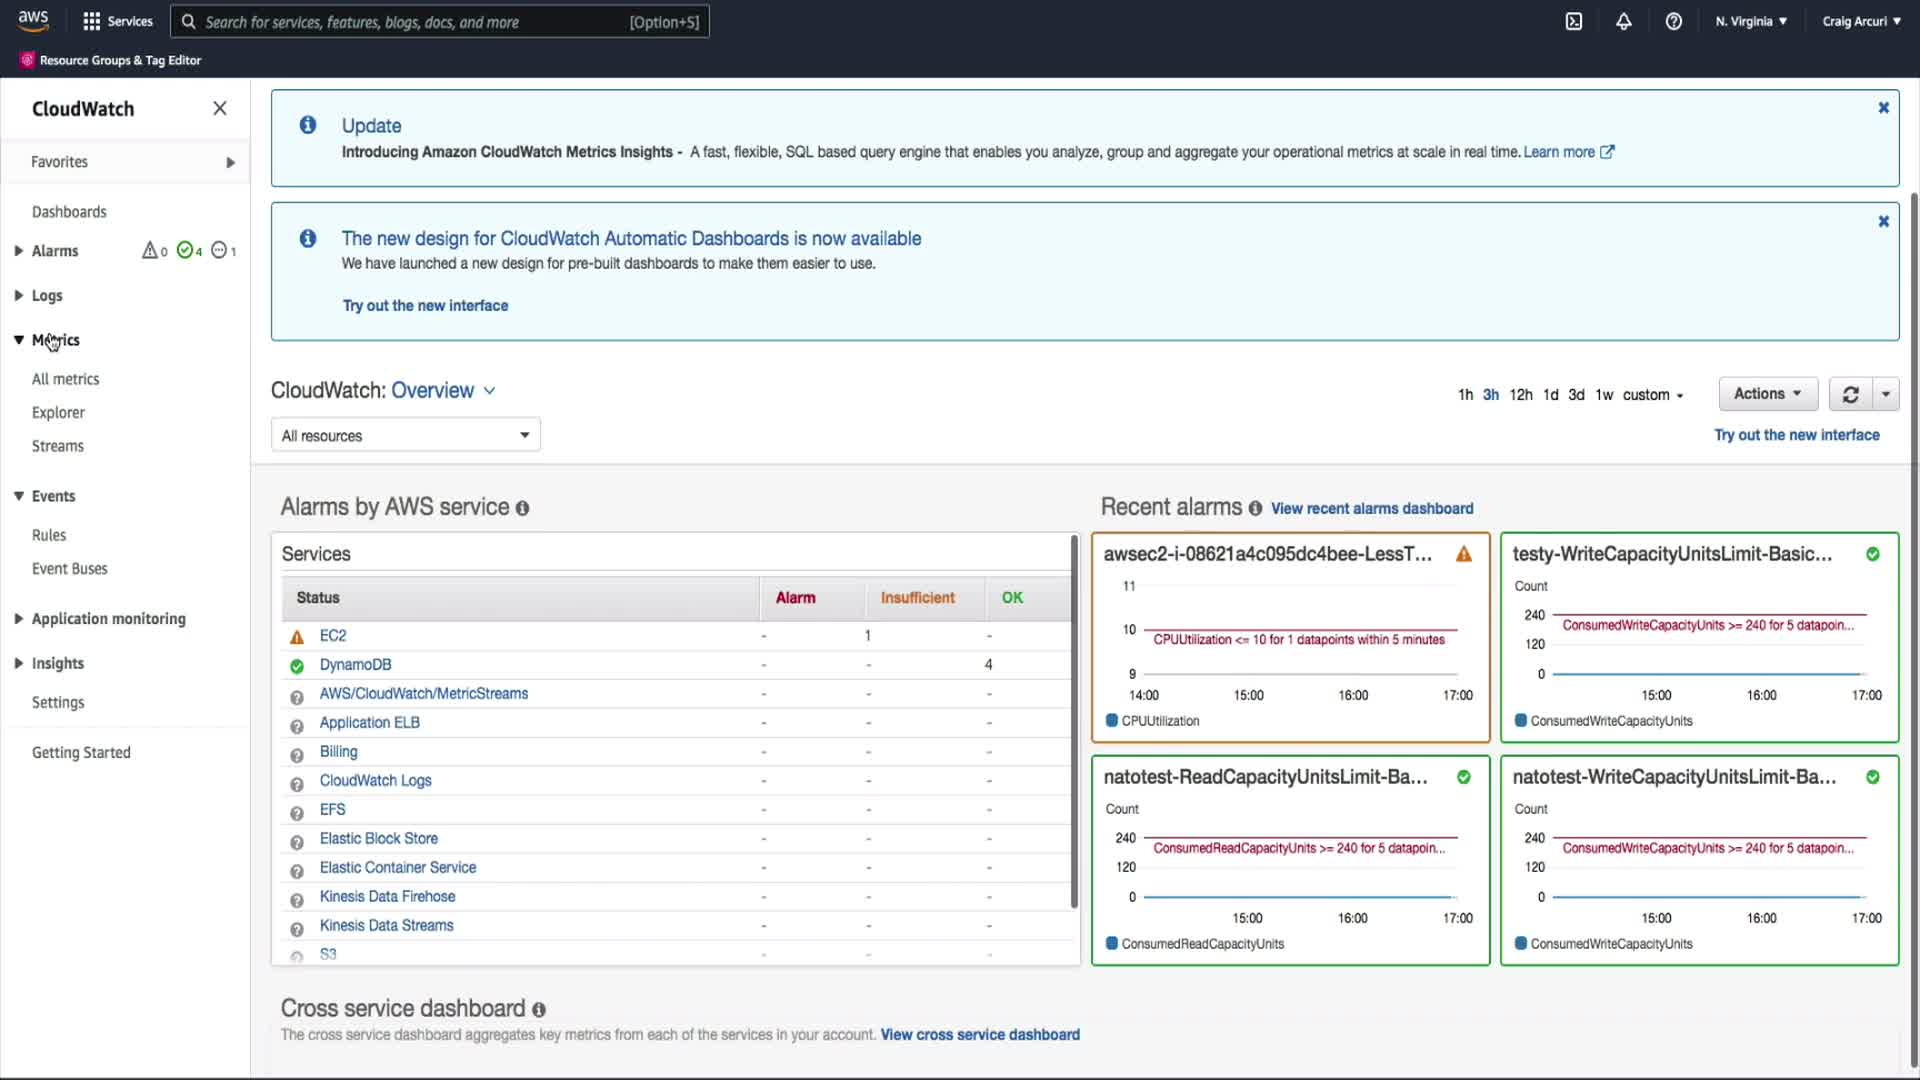Open the DynamoDB service link
The height and width of the screenshot is (1080, 1920).
pos(355,664)
